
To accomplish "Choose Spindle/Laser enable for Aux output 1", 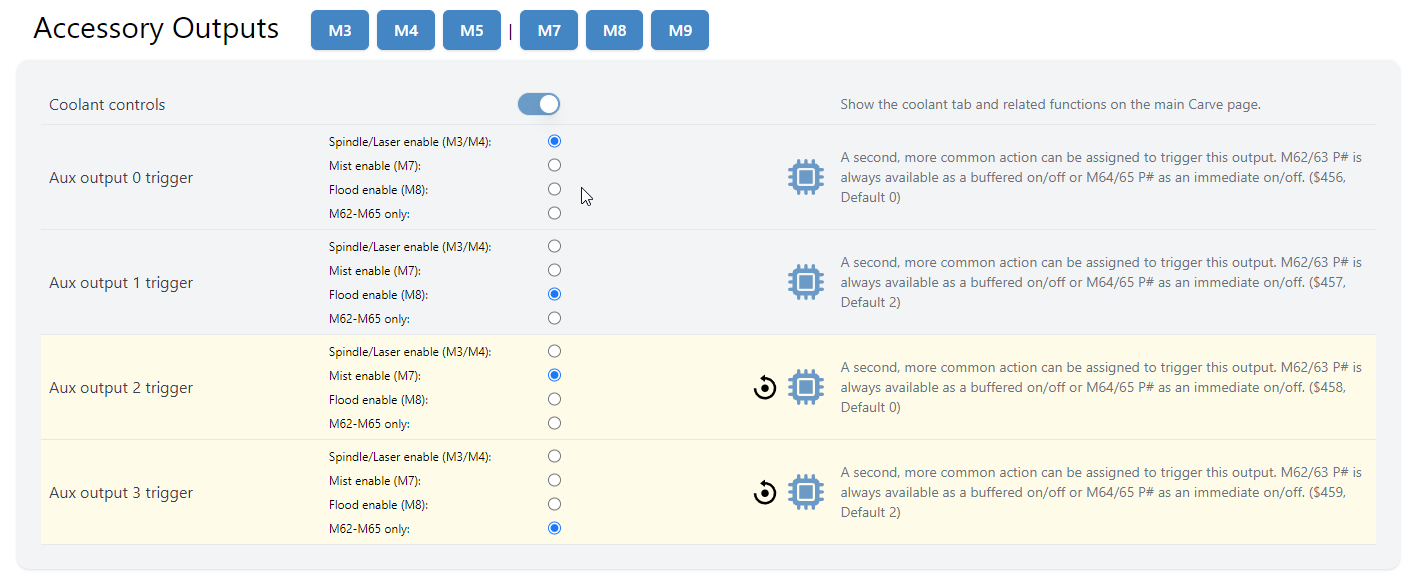I will (x=555, y=246).
